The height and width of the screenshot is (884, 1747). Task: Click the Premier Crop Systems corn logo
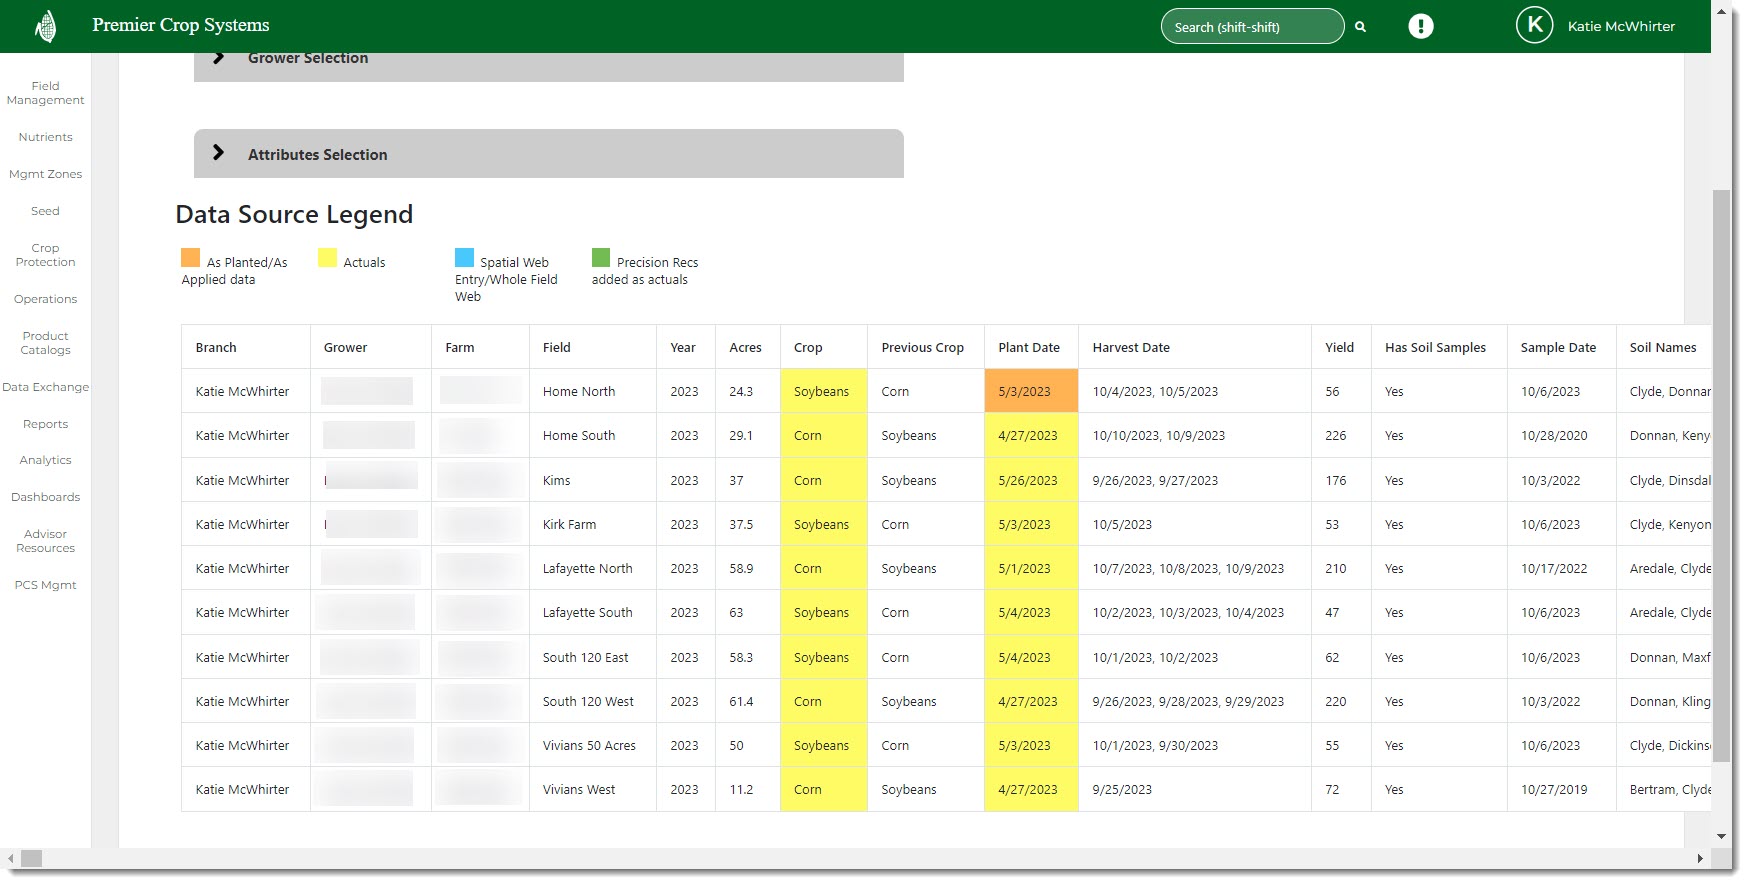[x=45, y=26]
